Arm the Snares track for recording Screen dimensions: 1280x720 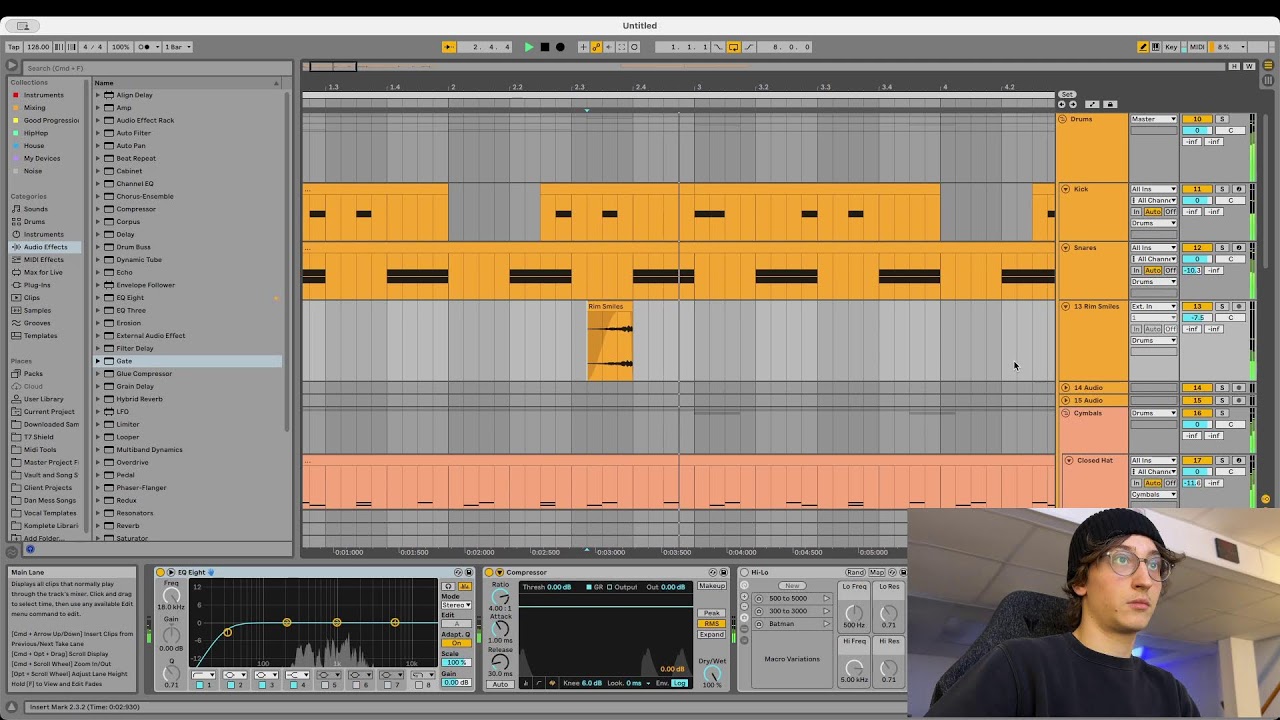coord(1238,248)
